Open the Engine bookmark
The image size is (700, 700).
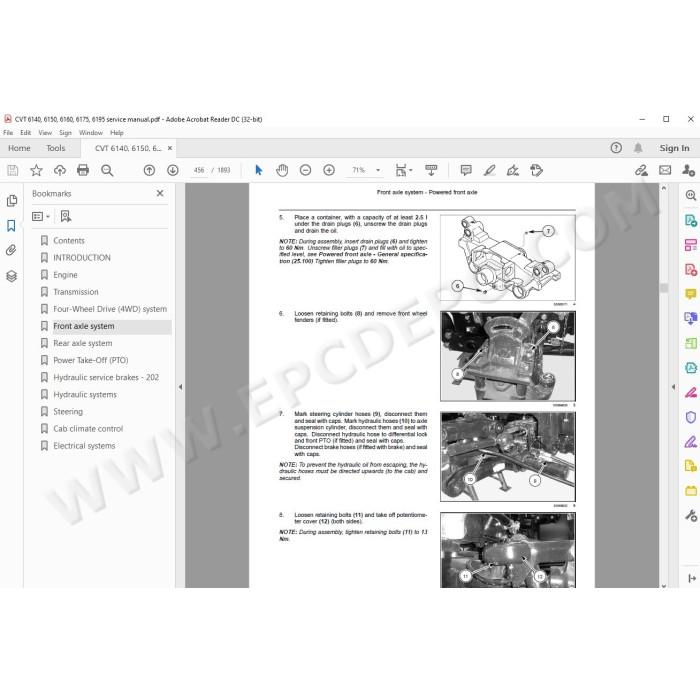(x=65, y=275)
